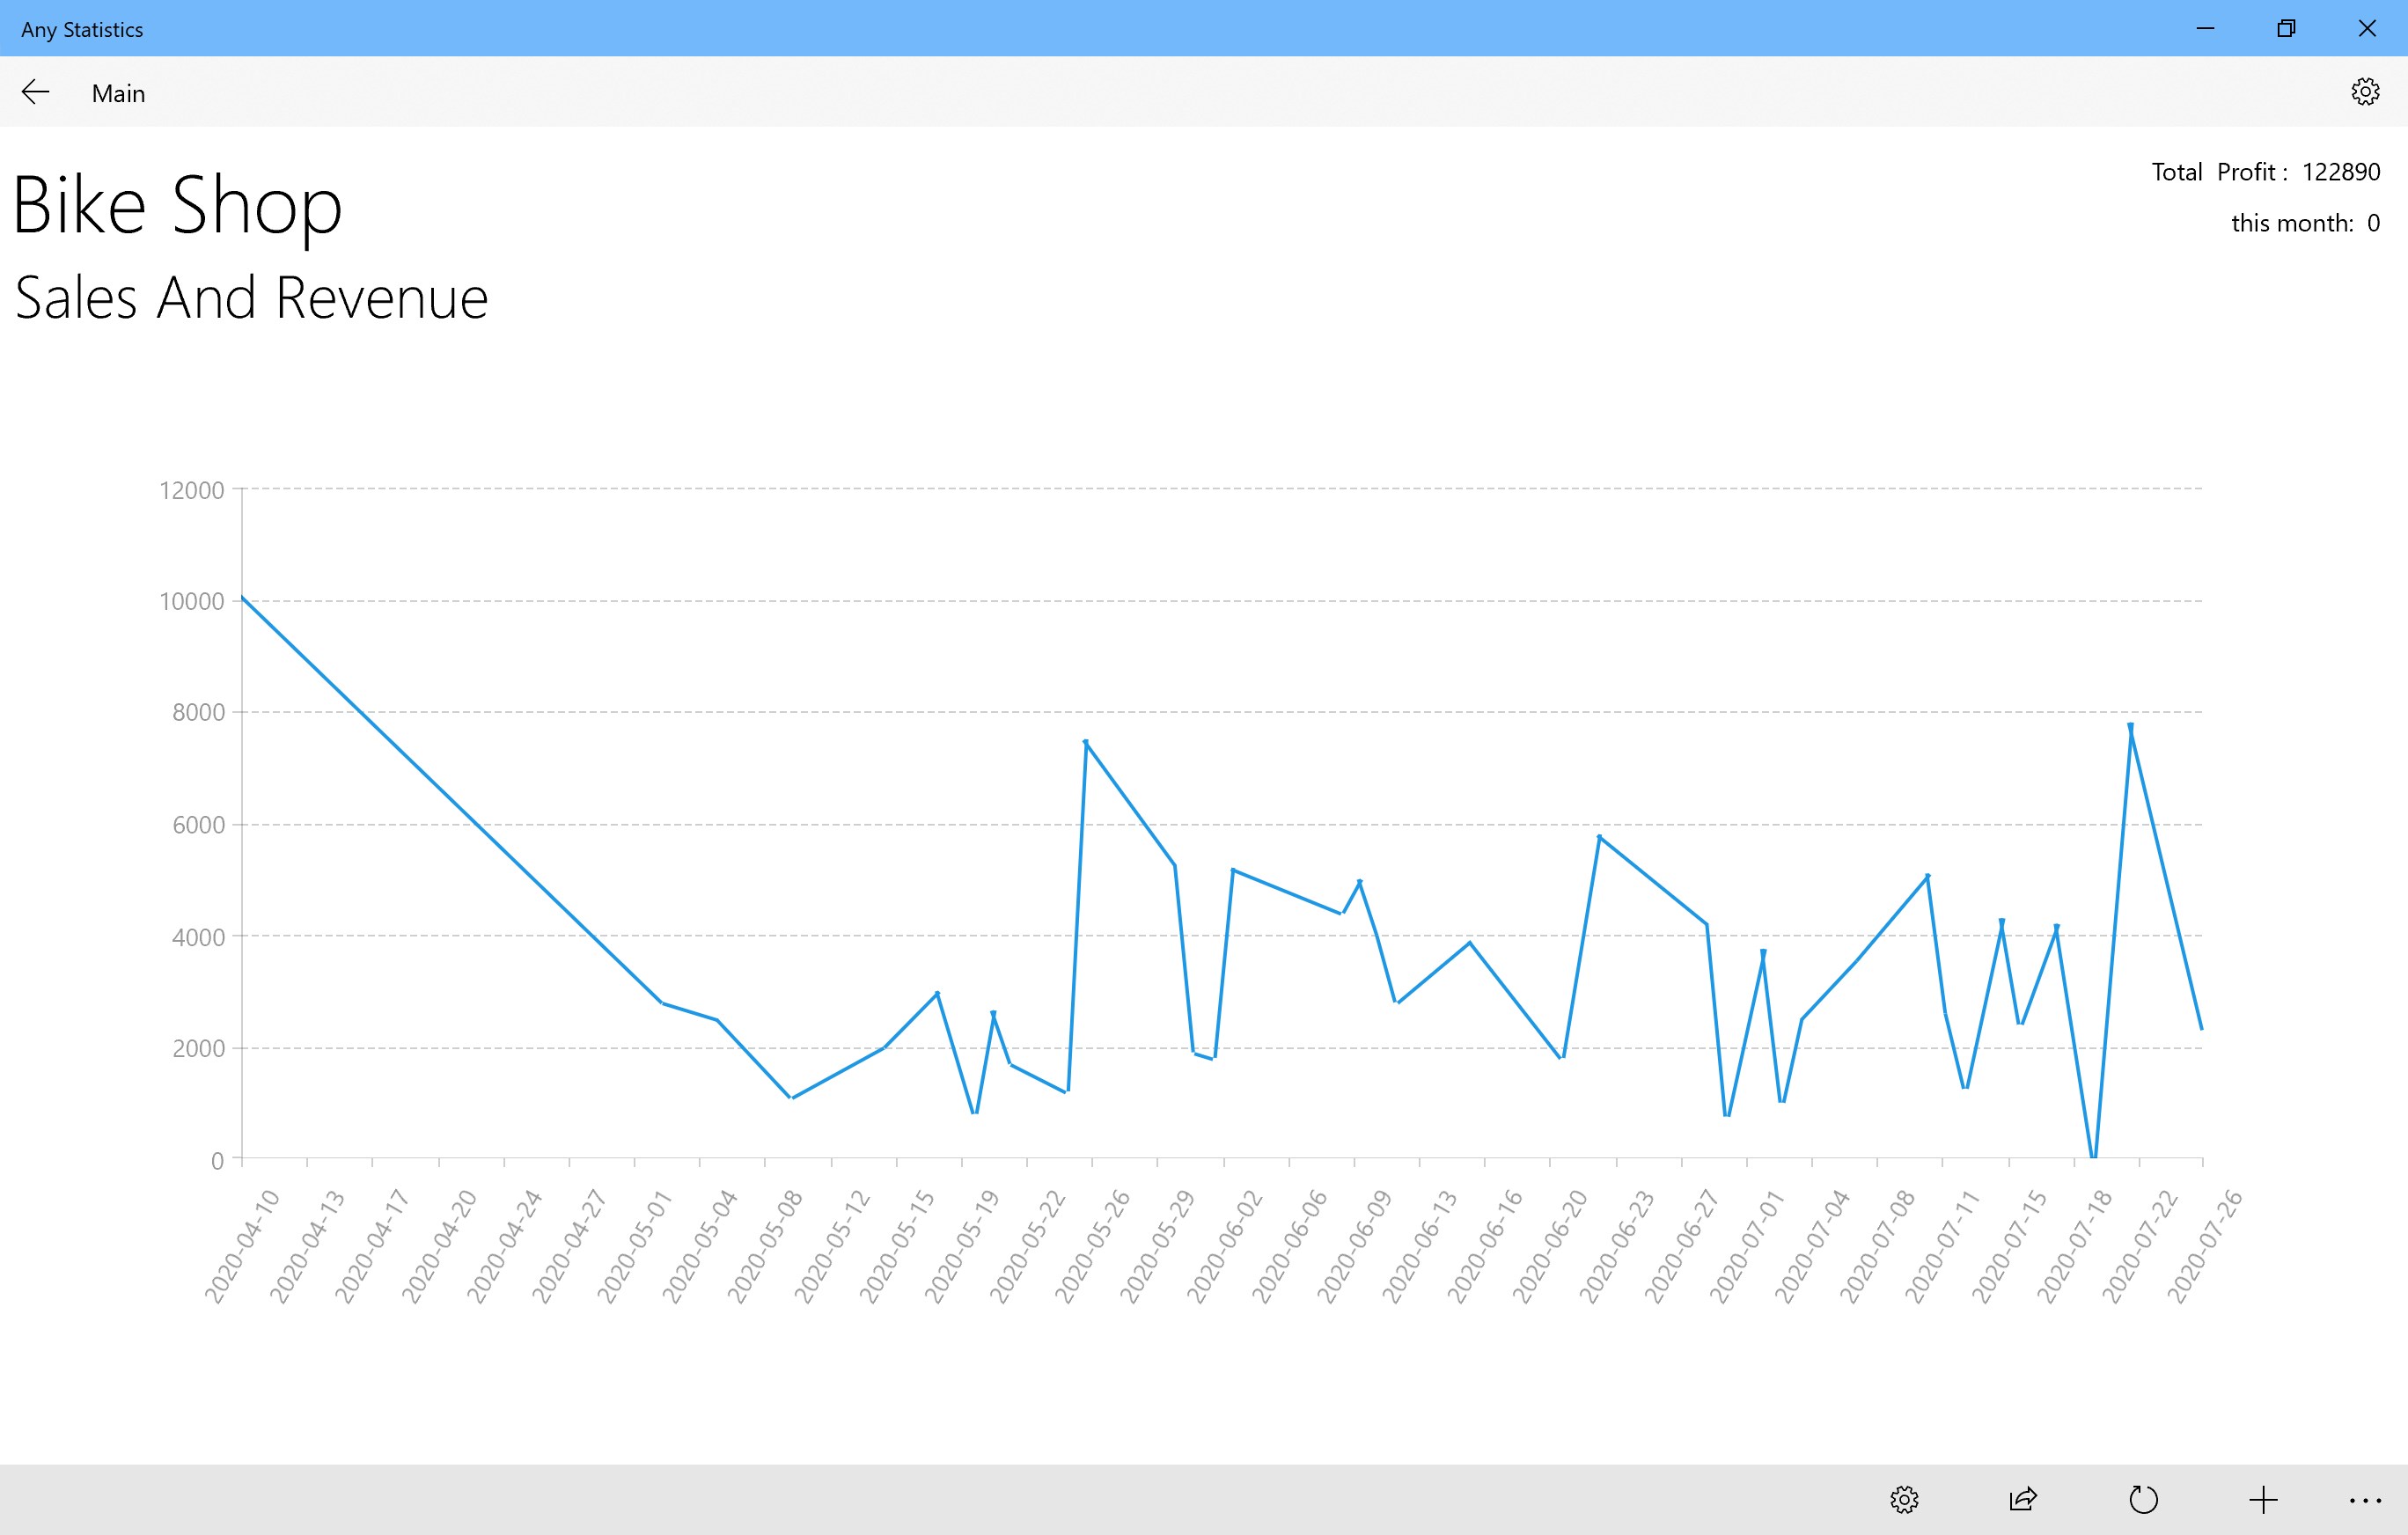Viewport: 2408px width, 1535px height.
Task: Add a new entry with the plus icon
Action: click(2263, 1499)
